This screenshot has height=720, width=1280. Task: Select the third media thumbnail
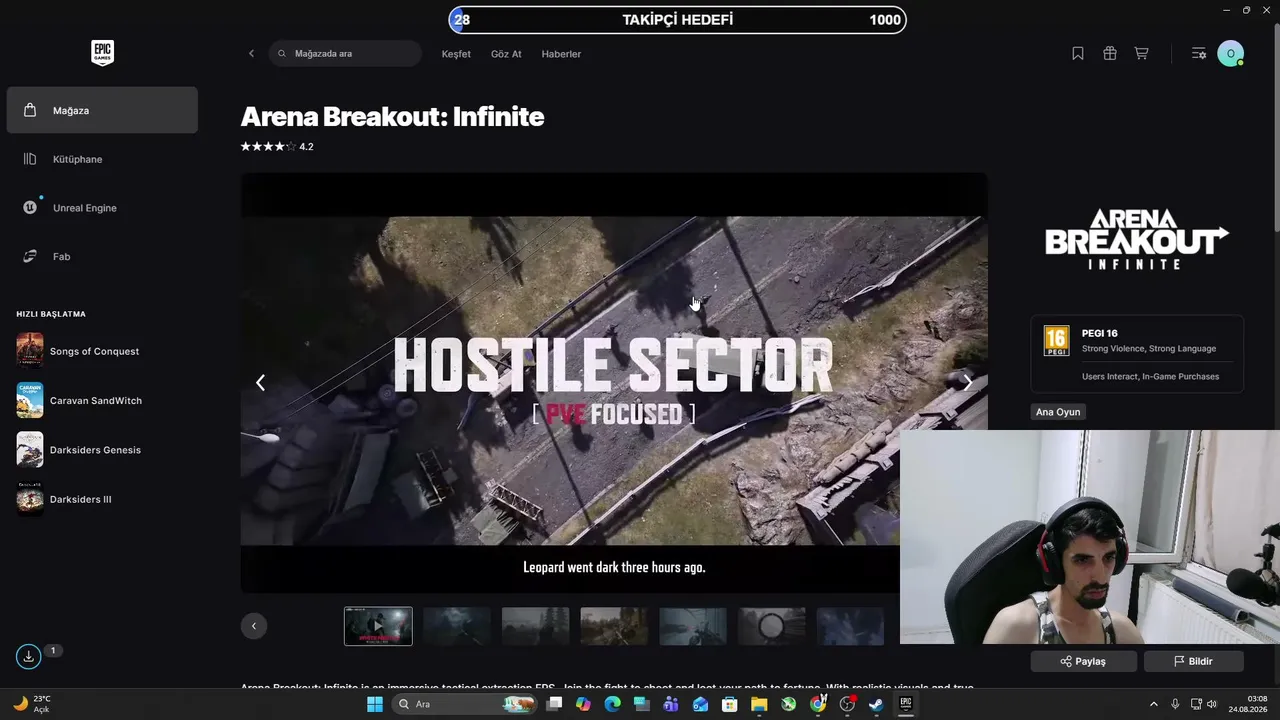coord(536,626)
